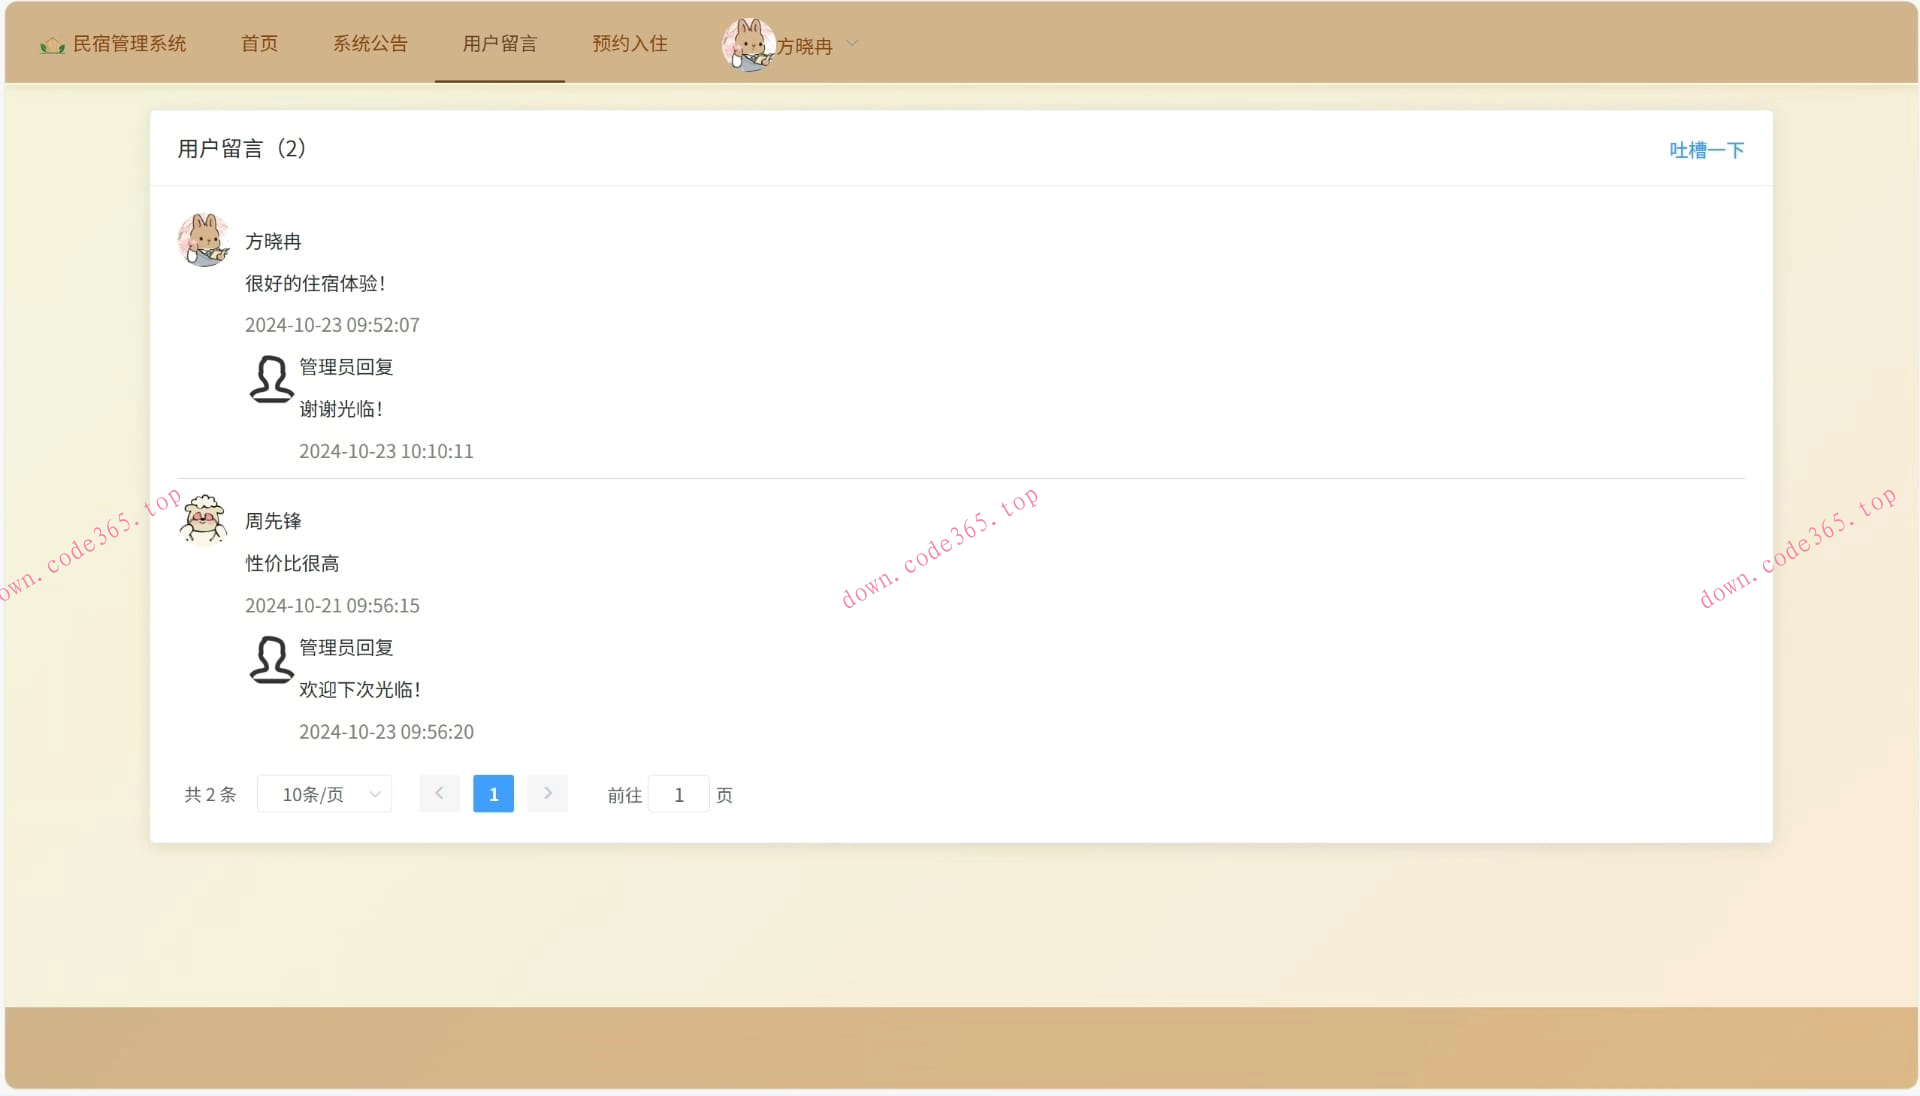Click the admin icon next to 欢迎下次光临 reply
Viewport: 1920px width, 1096px height.
coord(271,660)
